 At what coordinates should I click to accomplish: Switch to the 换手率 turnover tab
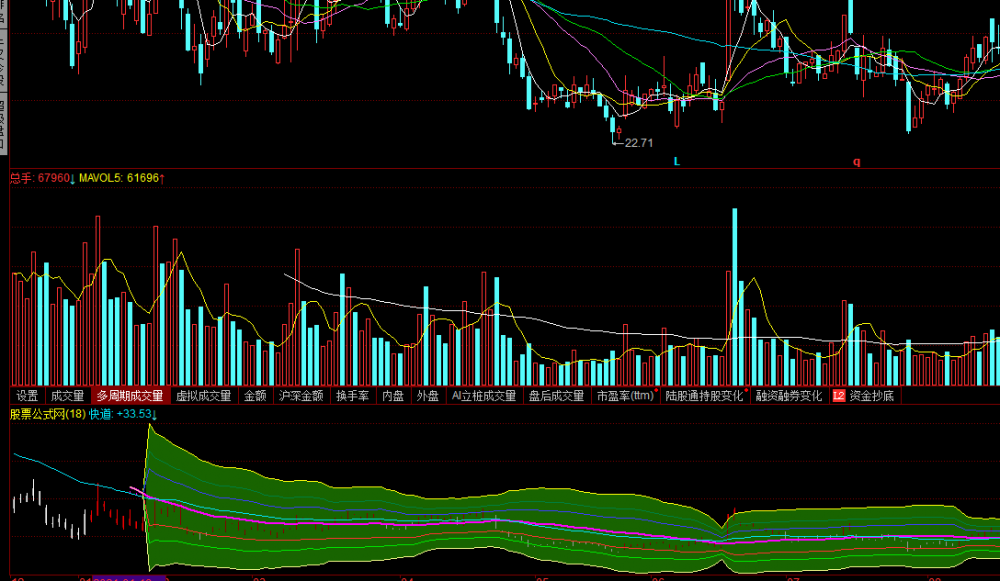[353, 396]
